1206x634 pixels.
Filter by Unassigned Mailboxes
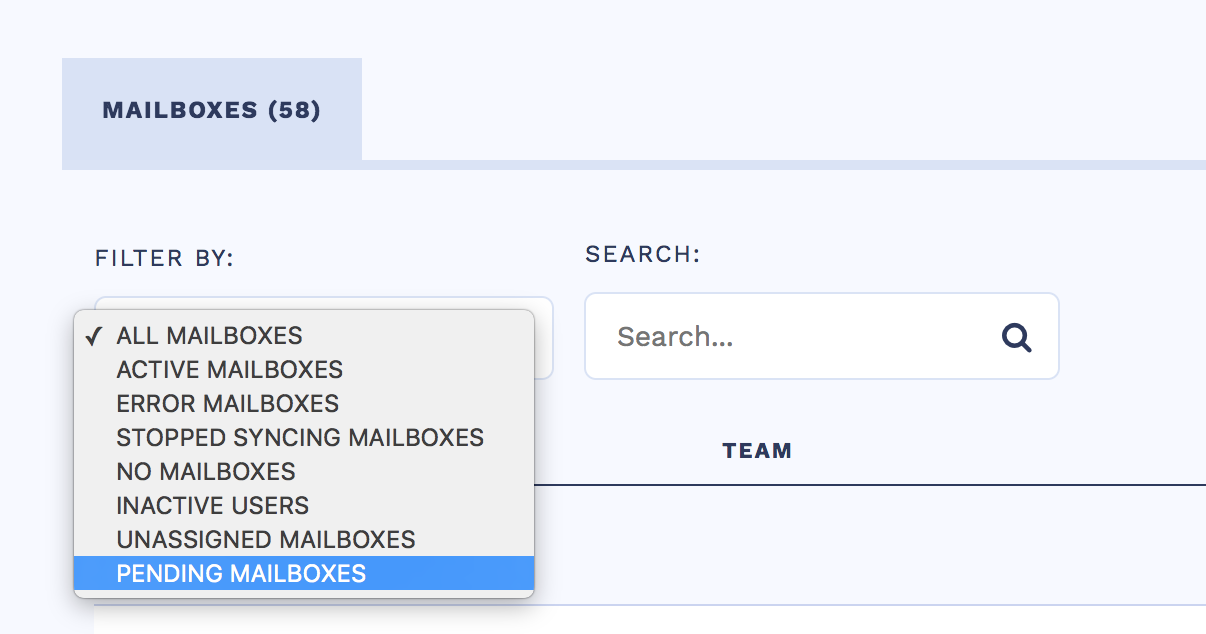266,540
